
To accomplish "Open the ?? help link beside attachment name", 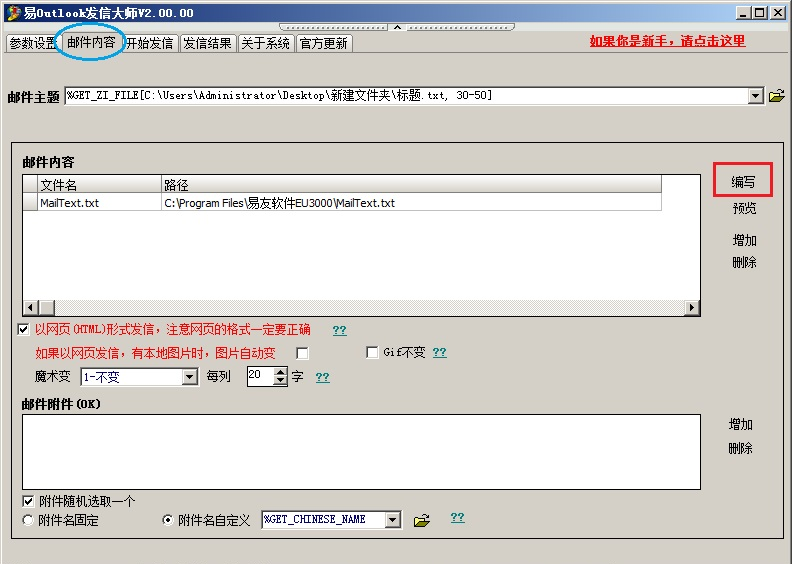I will 458,518.
